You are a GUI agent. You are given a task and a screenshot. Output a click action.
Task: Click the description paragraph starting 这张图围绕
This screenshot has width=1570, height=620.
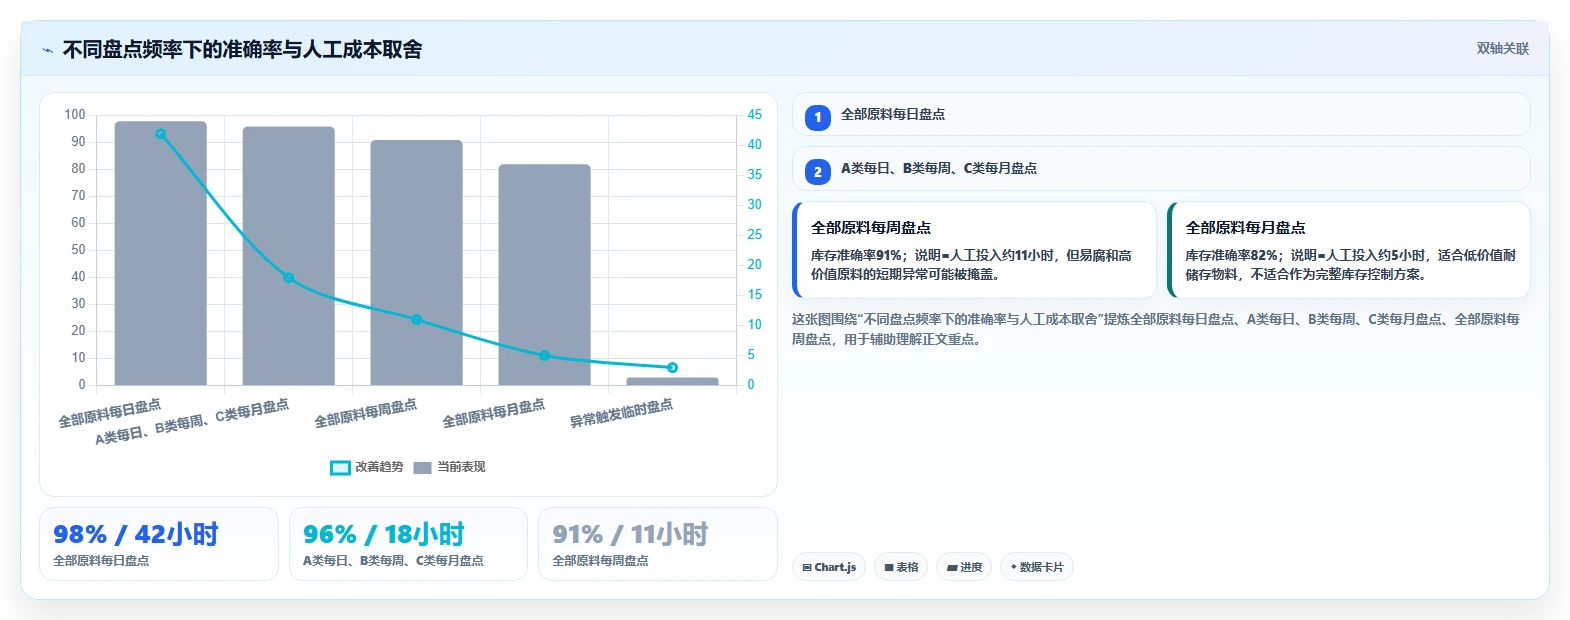(x=1156, y=329)
